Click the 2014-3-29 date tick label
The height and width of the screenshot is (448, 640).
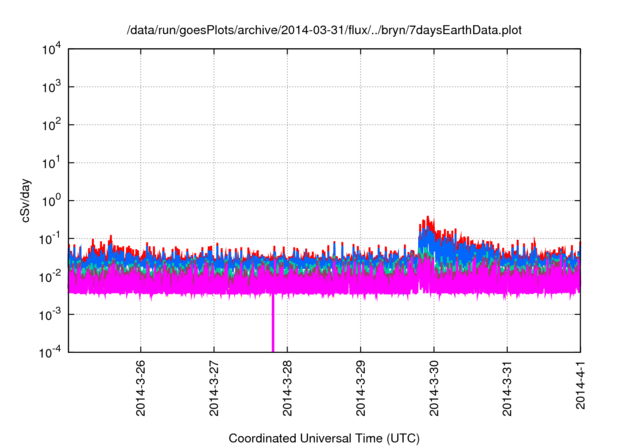tap(360, 388)
